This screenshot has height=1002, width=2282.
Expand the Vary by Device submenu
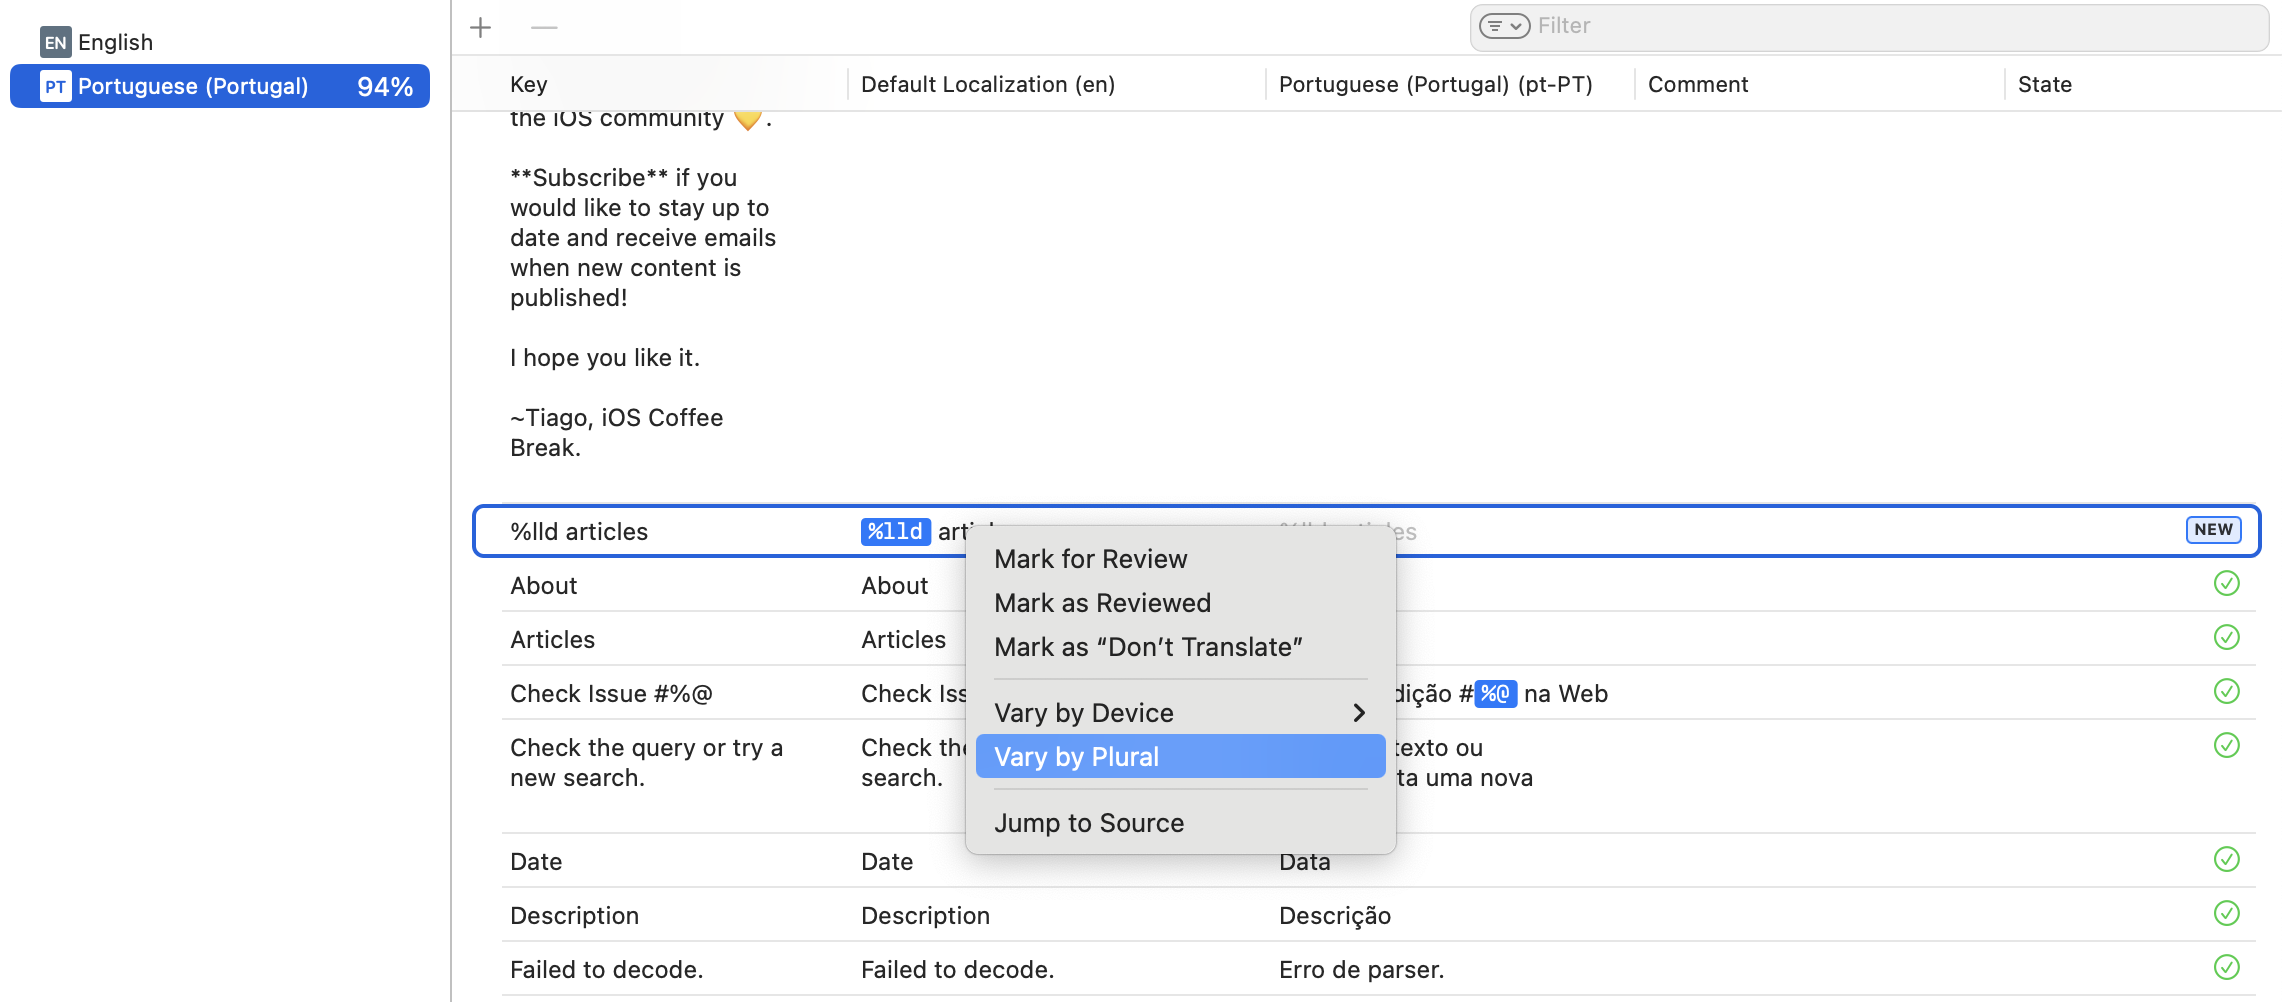(x=1180, y=713)
